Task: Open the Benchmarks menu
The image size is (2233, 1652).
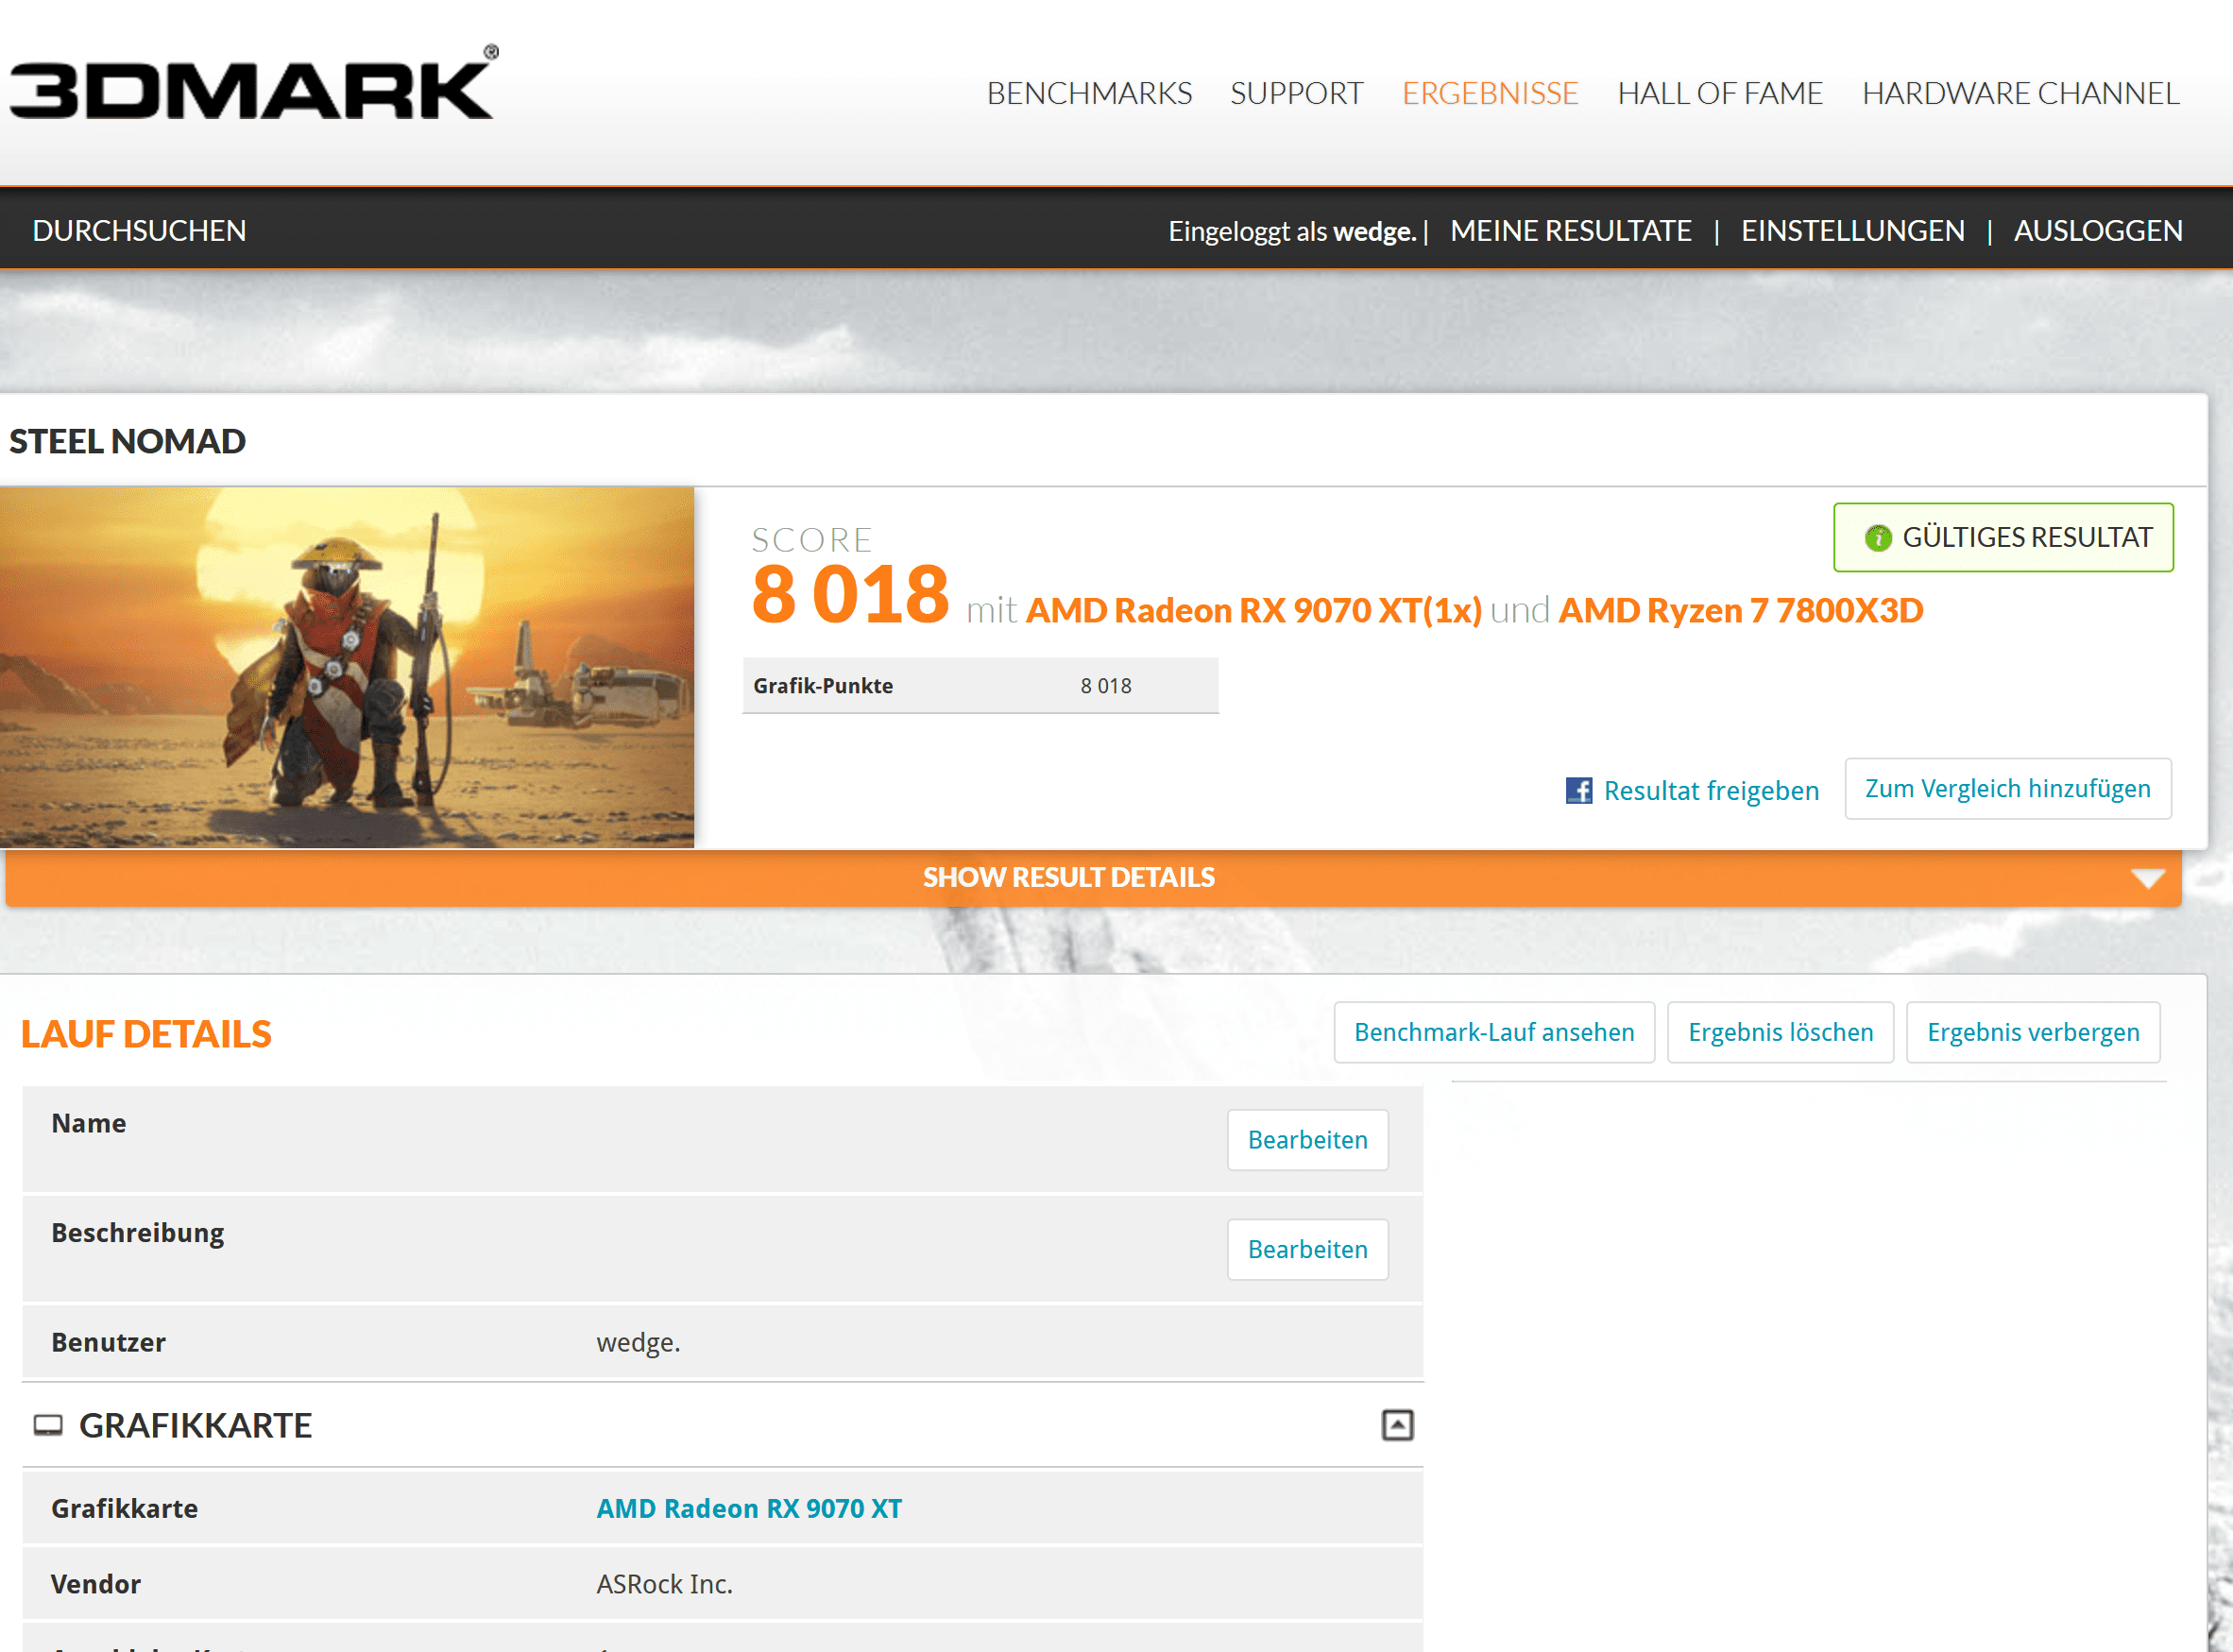Action: [x=1088, y=93]
